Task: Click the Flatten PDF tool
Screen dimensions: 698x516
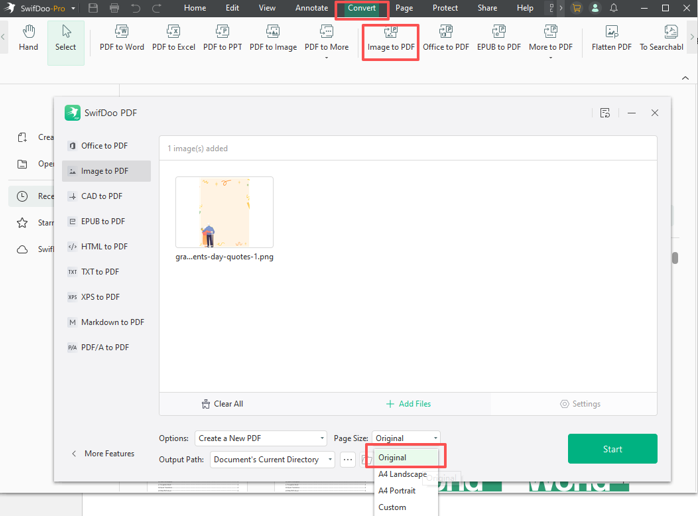Action: pos(611,38)
